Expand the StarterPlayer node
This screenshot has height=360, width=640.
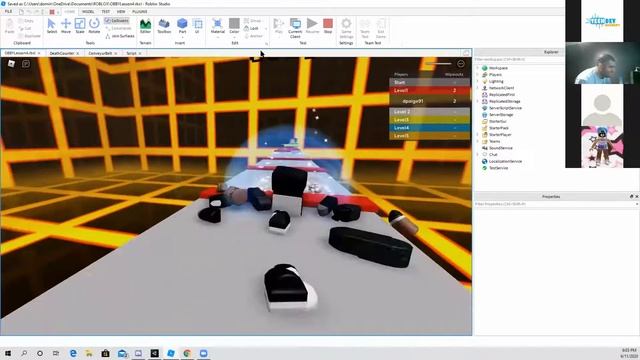pyautogui.click(x=478, y=134)
